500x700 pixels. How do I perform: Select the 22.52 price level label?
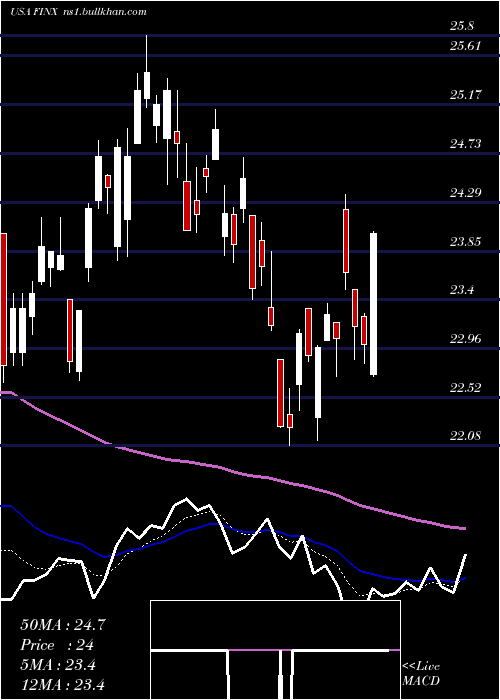tap(466, 388)
